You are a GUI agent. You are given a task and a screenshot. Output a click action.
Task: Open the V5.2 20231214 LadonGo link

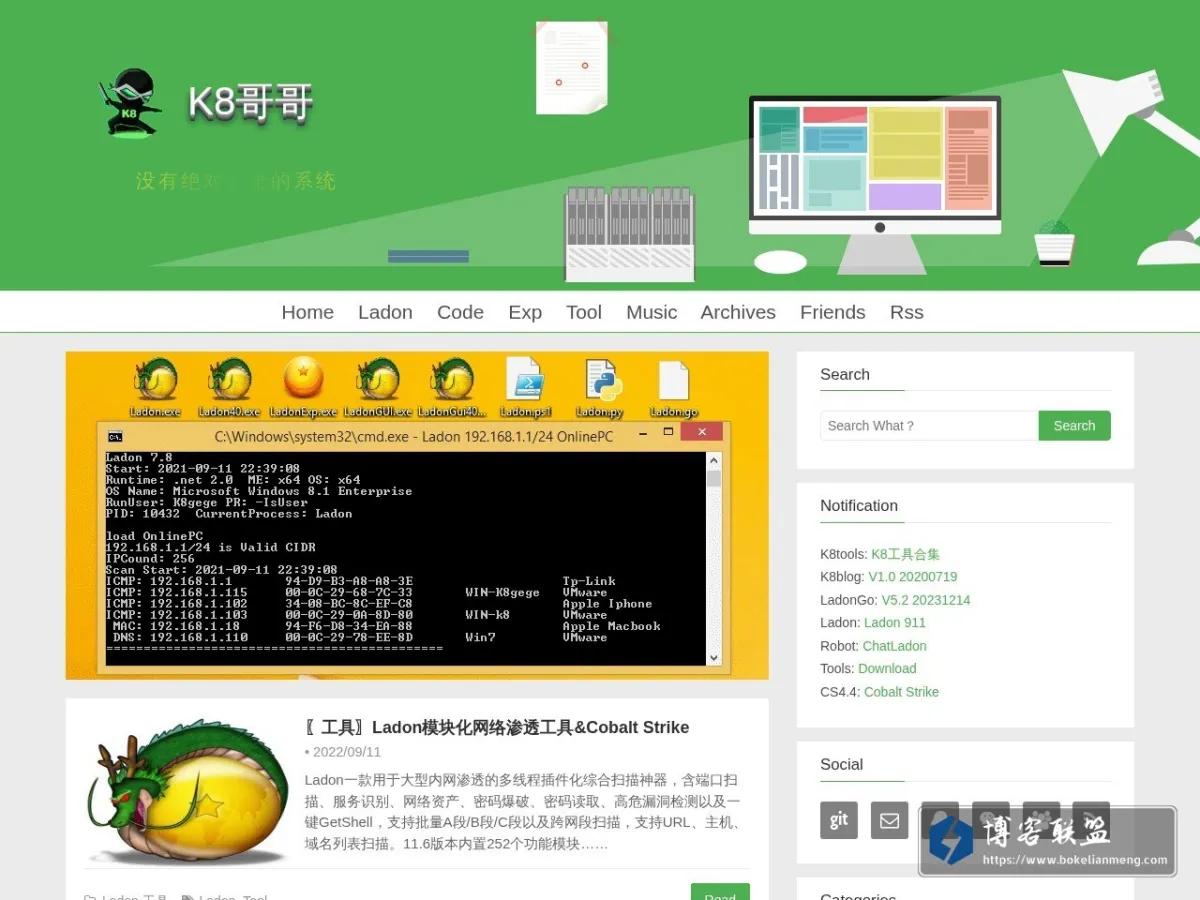tap(926, 600)
